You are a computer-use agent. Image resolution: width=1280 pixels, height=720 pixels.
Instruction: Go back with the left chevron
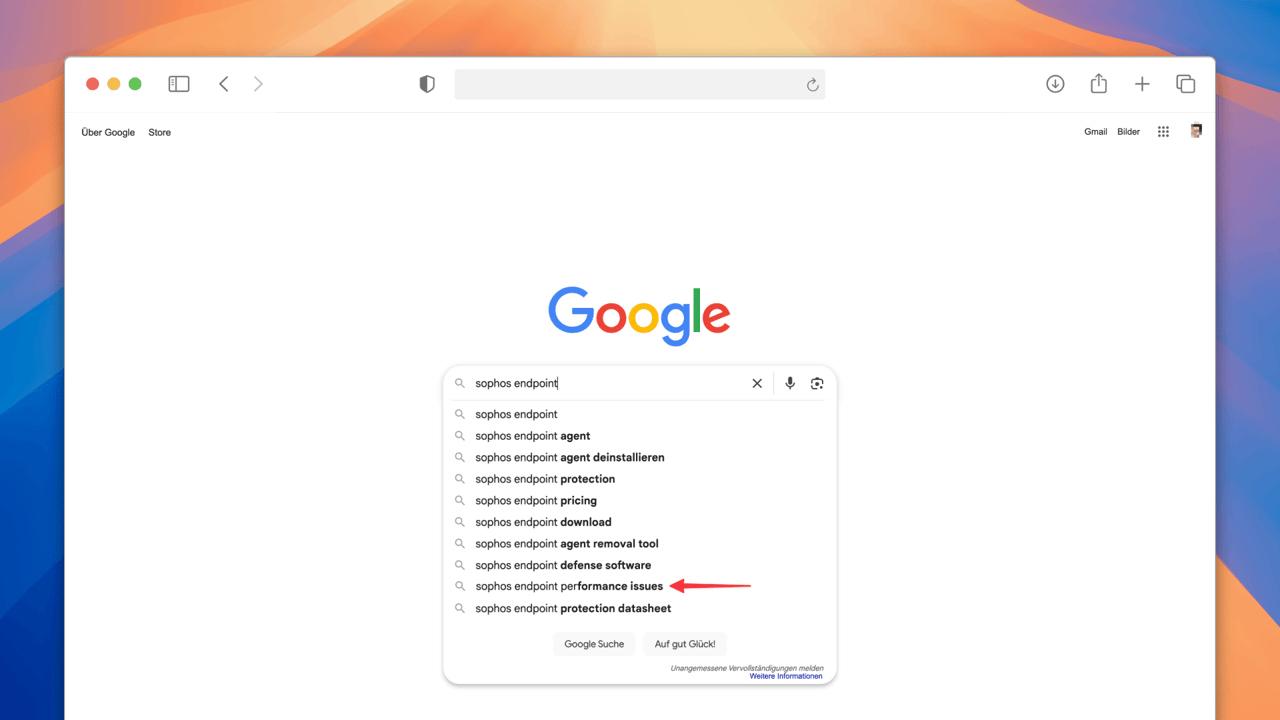[x=224, y=84]
